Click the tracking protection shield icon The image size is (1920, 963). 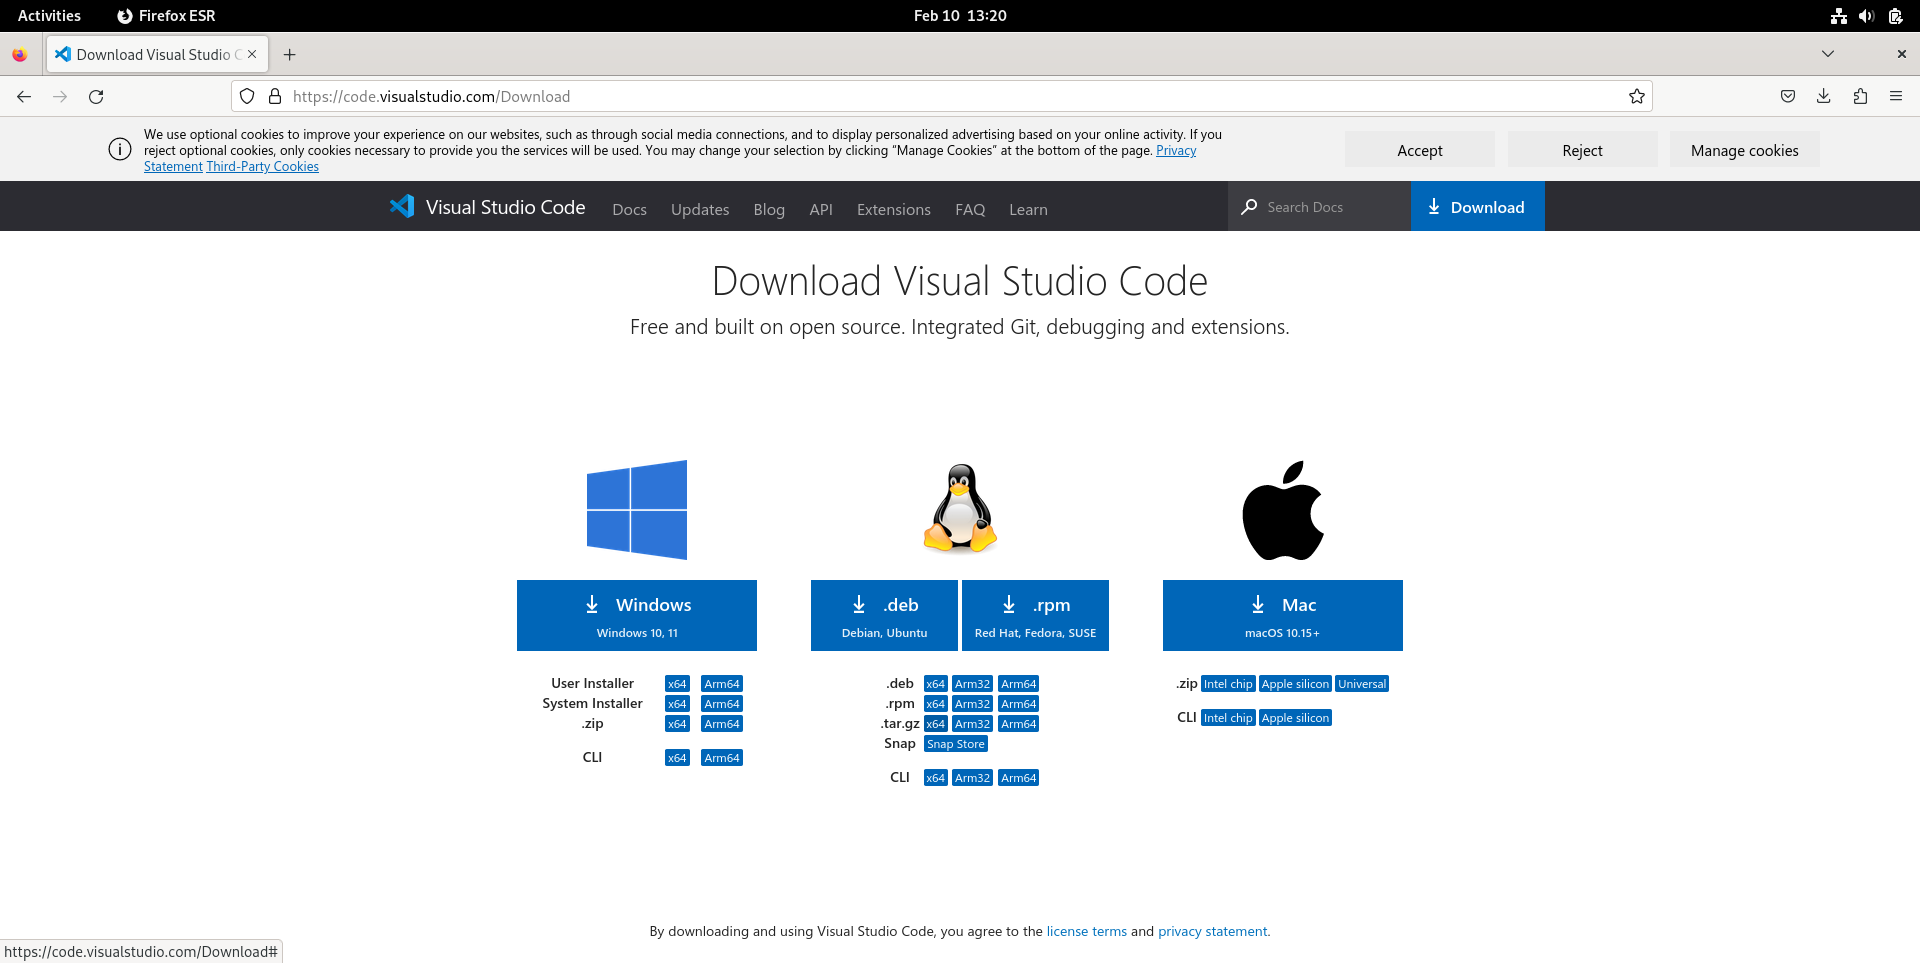247,96
